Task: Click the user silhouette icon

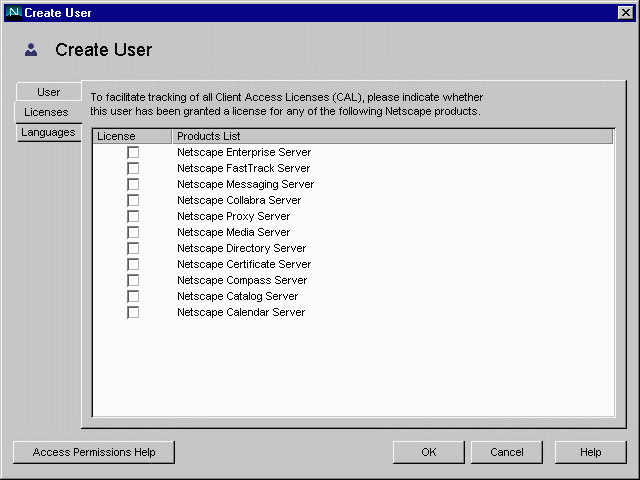Action: (x=31, y=50)
